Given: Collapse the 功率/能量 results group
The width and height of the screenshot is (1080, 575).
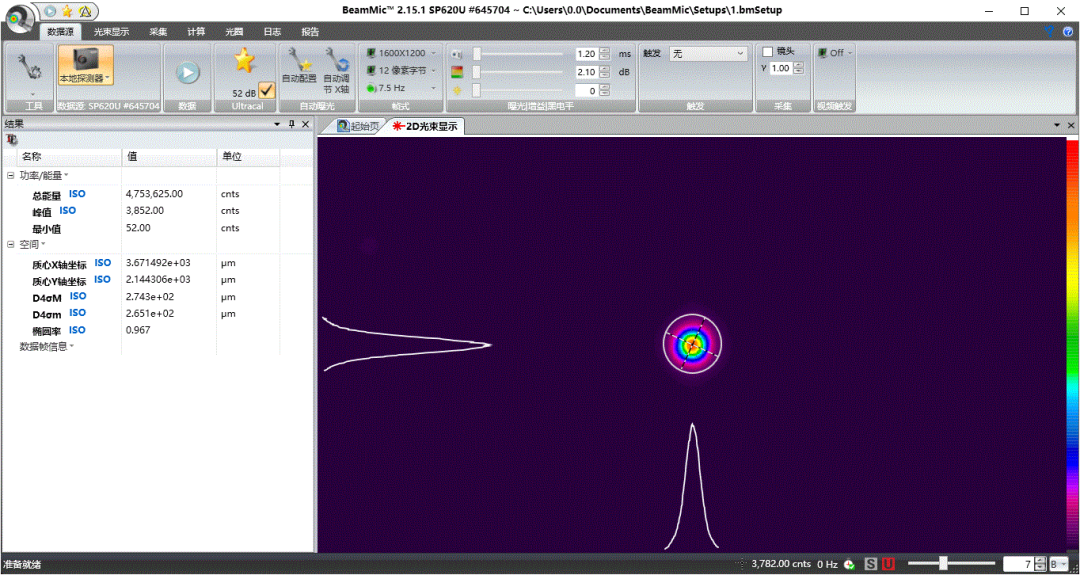Looking at the screenshot, I should pyautogui.click(x=10, y=176).
